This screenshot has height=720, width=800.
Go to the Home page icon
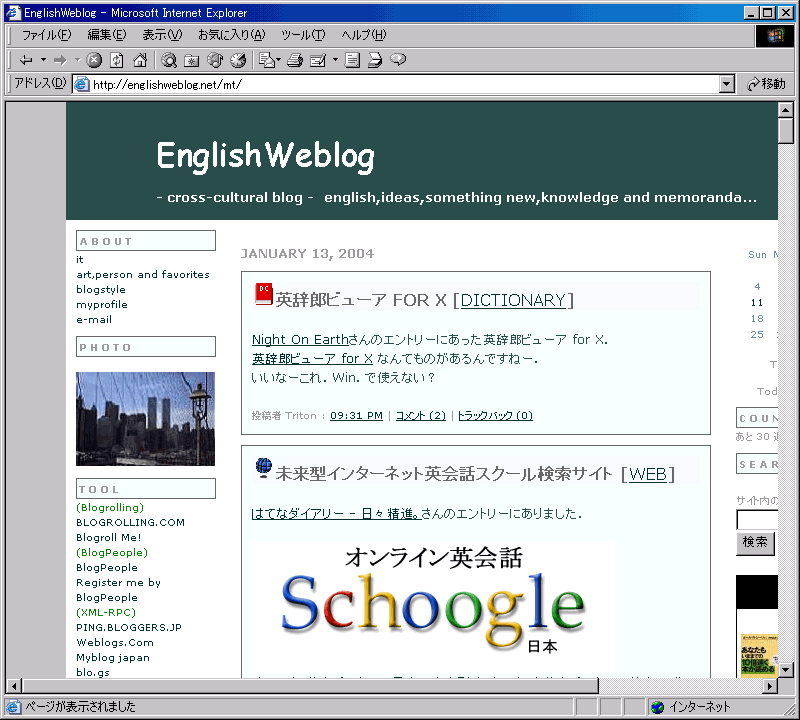click(140, 60)
